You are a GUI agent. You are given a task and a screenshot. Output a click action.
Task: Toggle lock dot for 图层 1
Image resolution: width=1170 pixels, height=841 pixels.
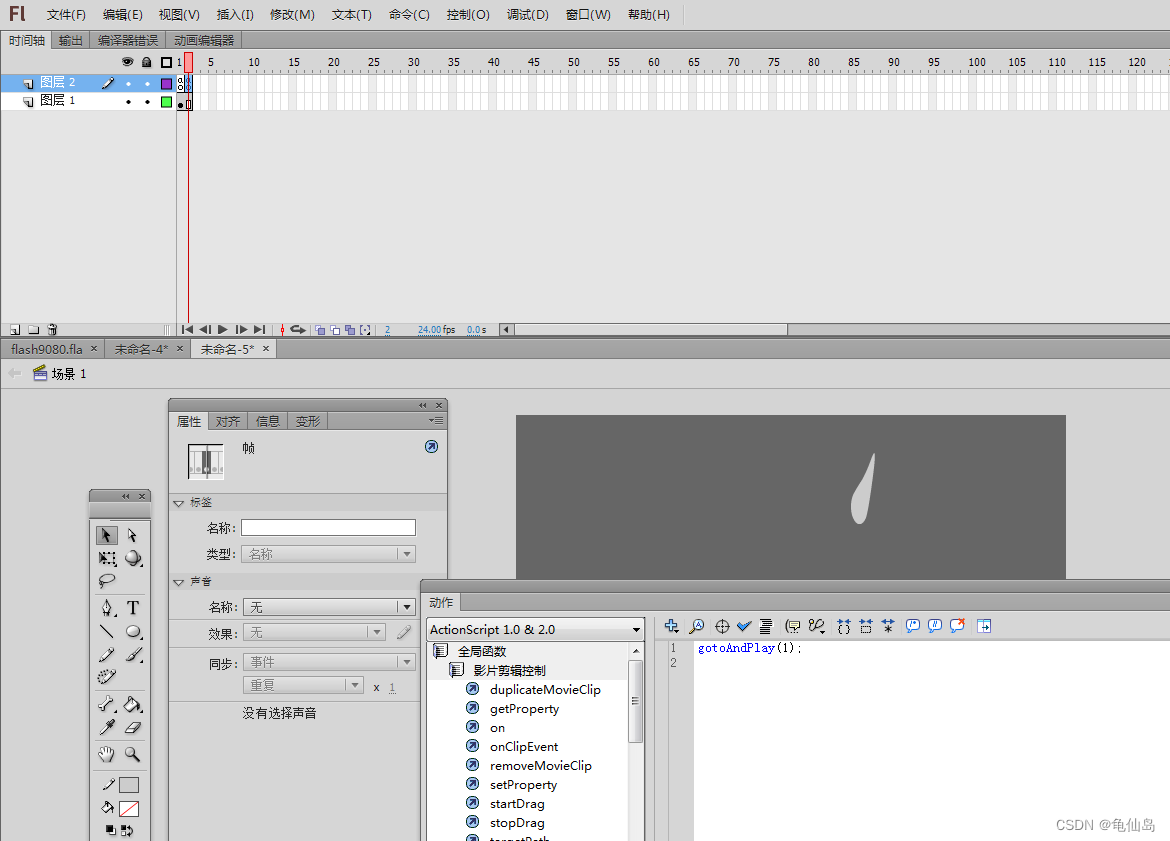pyautogui.click(x=147, y=101)
